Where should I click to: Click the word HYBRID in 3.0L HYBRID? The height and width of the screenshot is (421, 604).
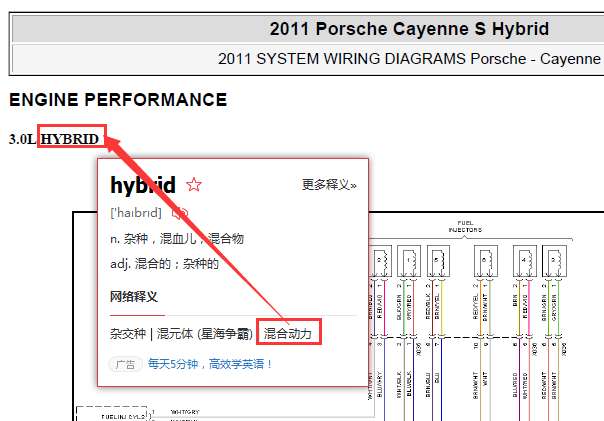click(x=70, y=139)
